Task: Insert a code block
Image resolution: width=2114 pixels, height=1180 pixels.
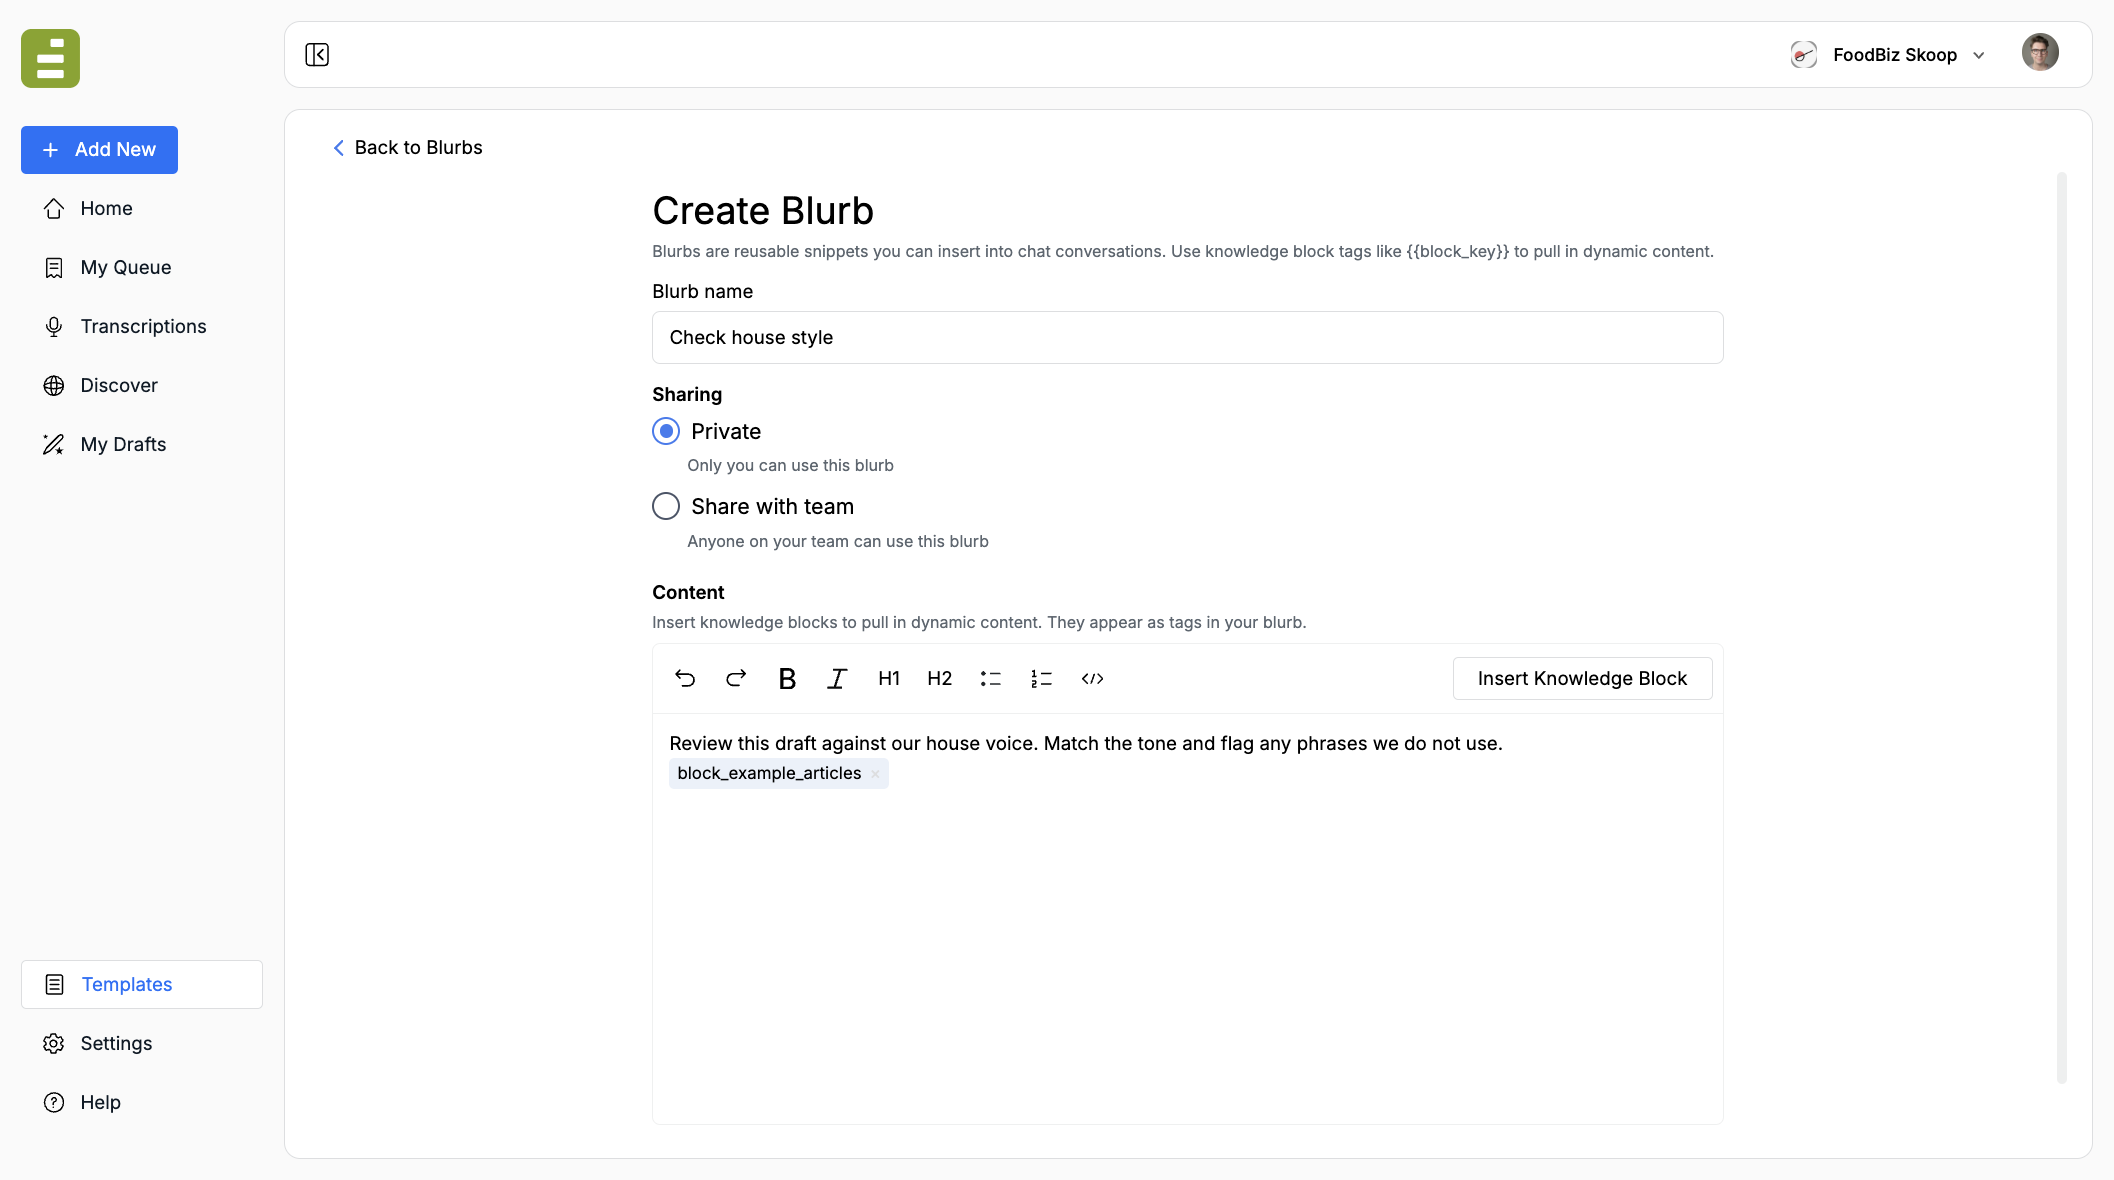Action: click(1092, 678)
